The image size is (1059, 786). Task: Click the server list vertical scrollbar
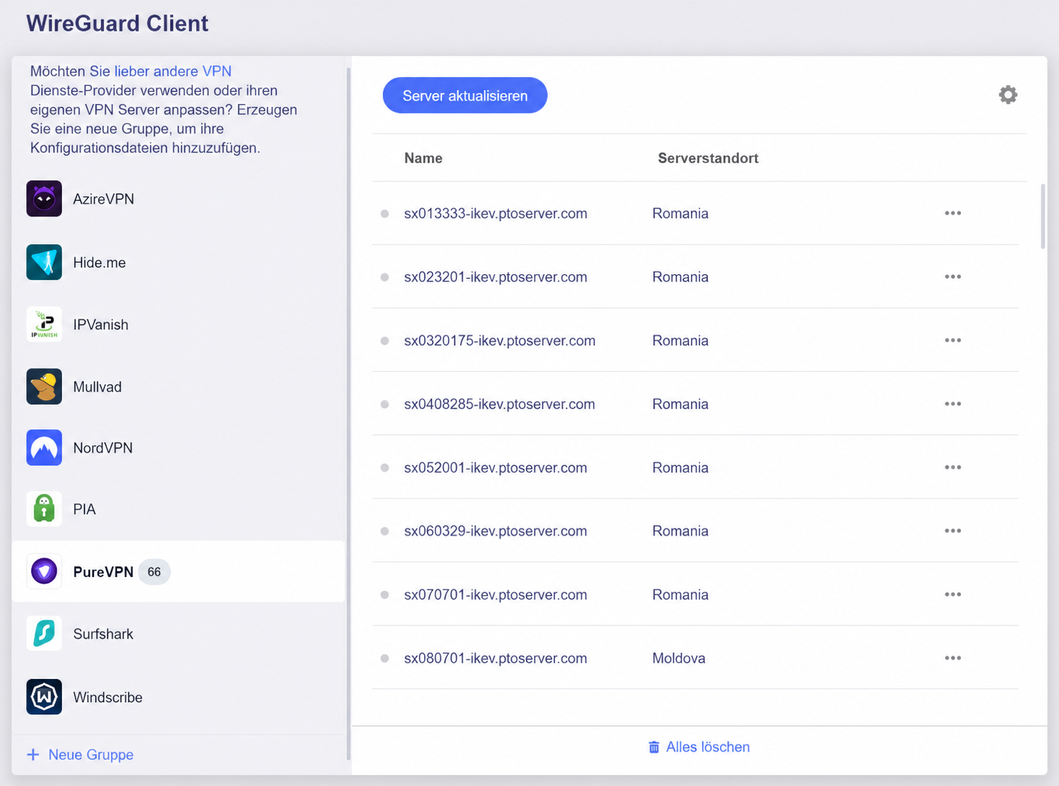(x=1043, y=216)
